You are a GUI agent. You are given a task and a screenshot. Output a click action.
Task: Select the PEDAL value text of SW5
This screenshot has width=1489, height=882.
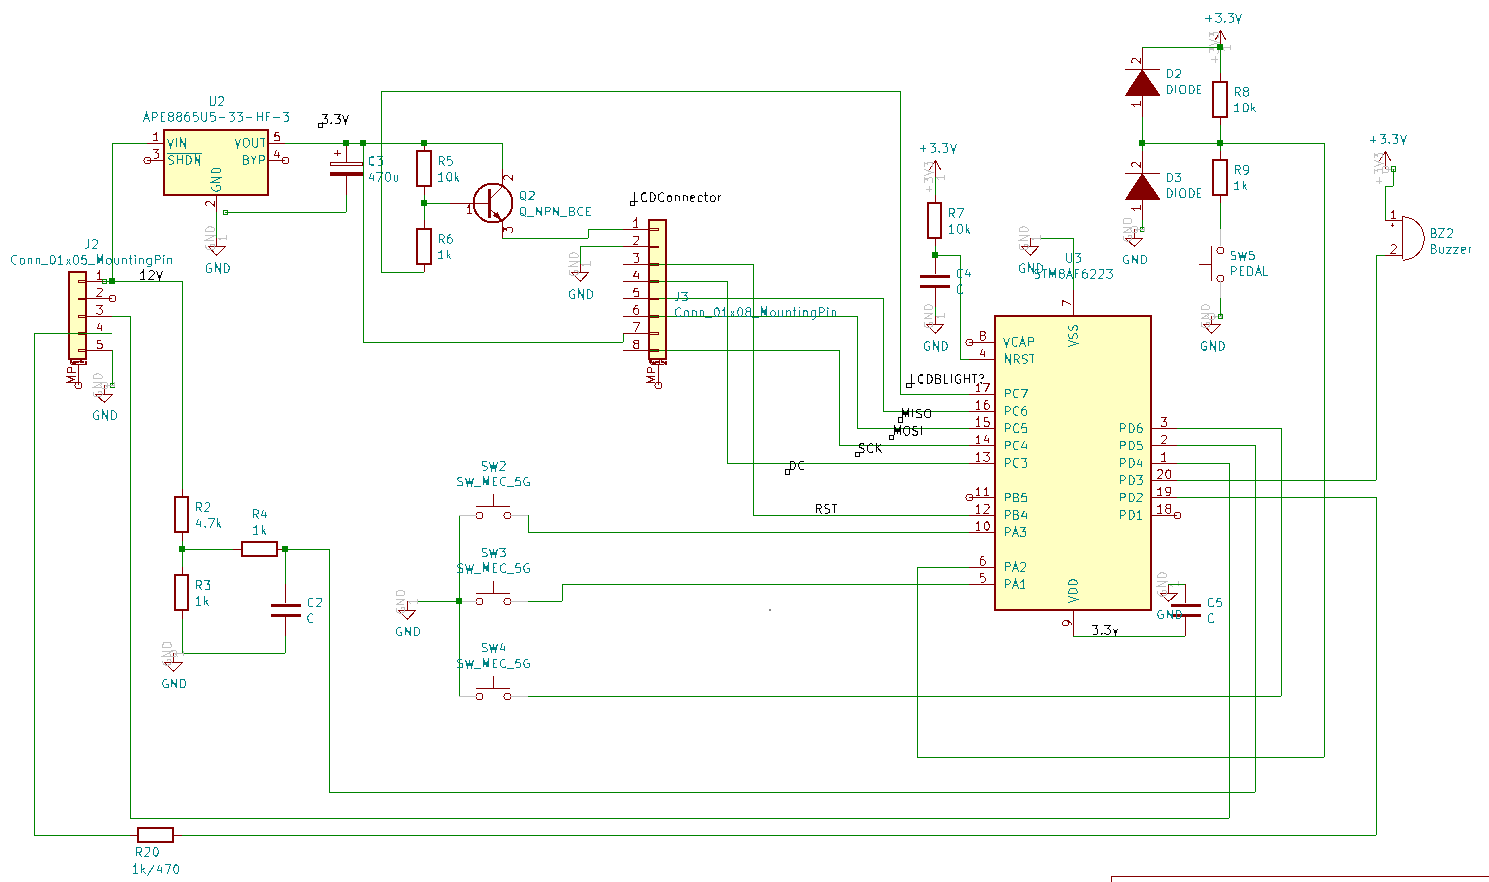click(x=1249, y=272)
